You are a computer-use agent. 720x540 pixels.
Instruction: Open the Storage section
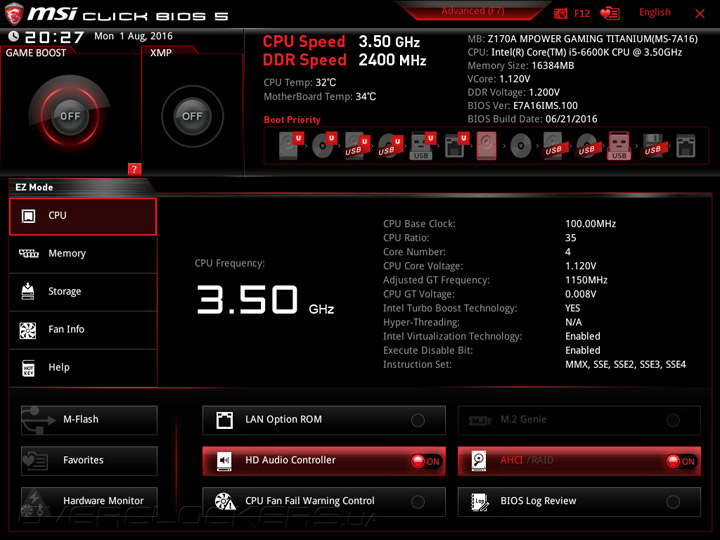tap(83, 292)
